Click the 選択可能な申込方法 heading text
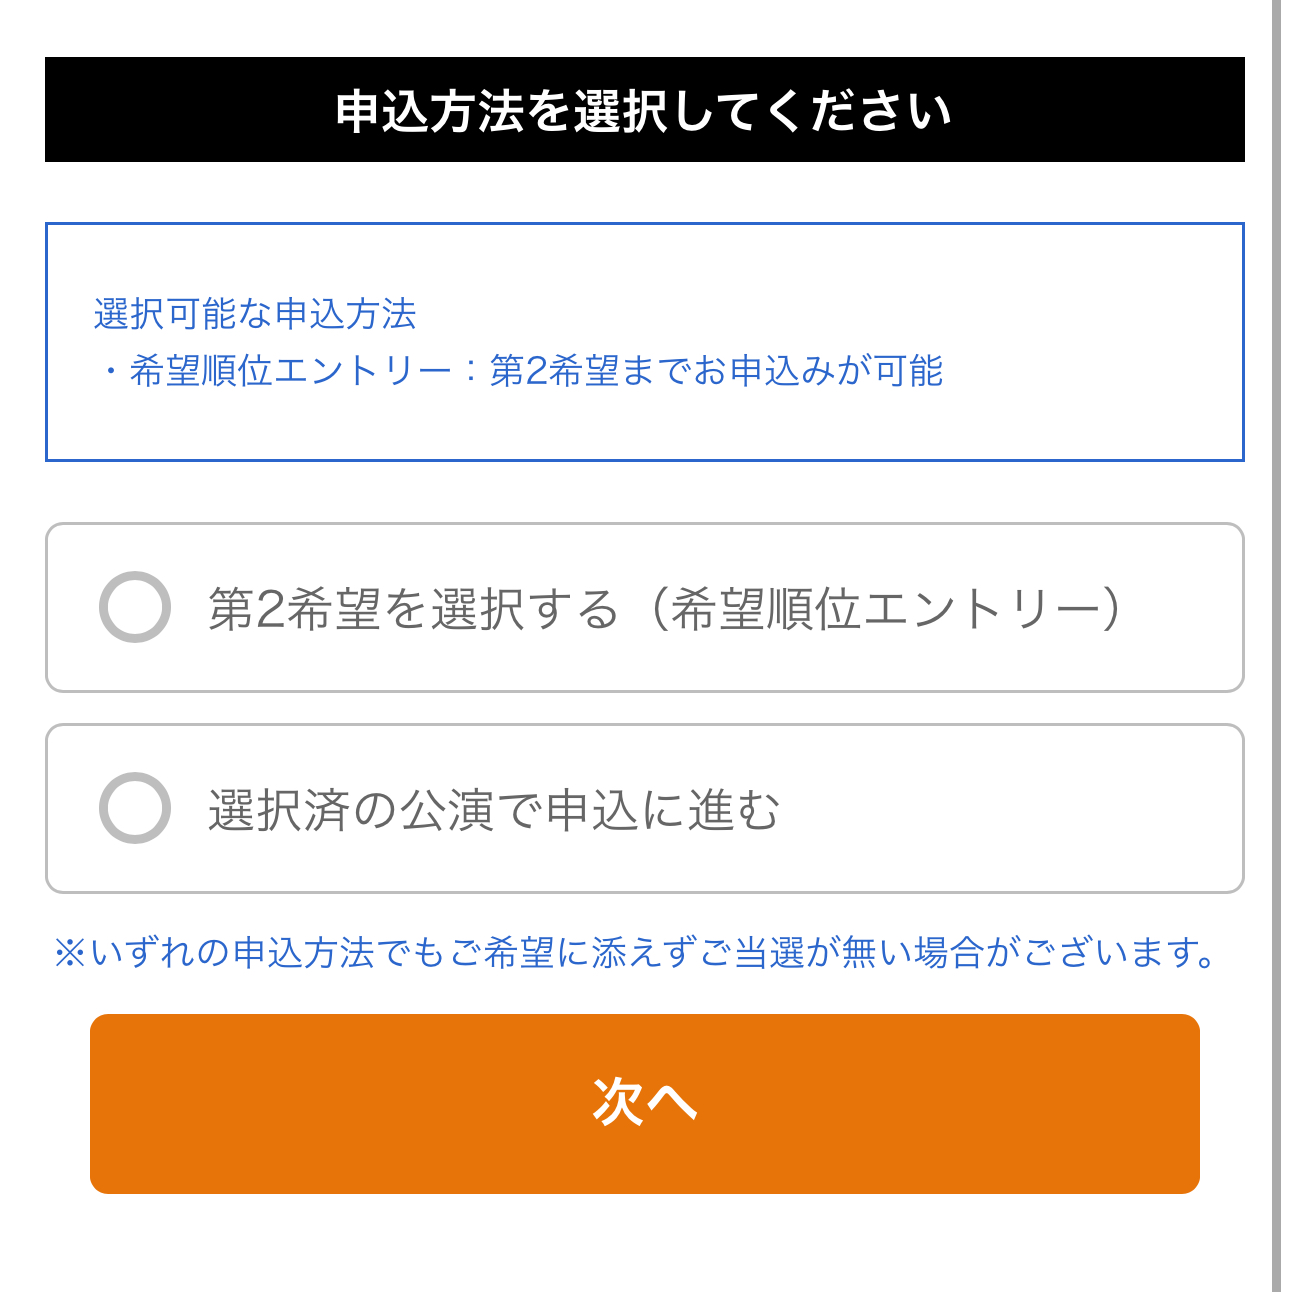 (x=255, y=314)
